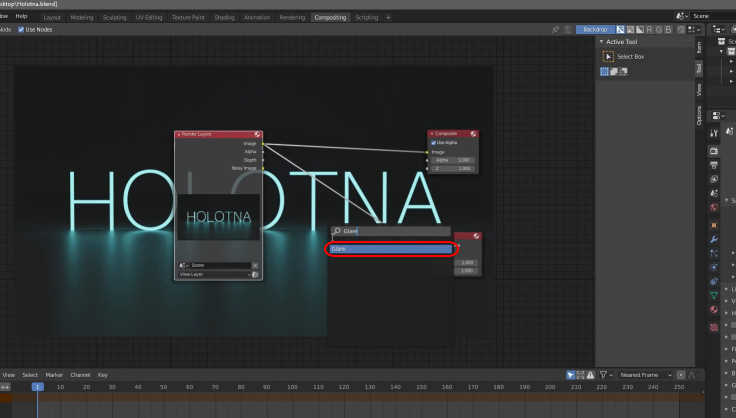Adjust Z value field on Composite node
This screenshot has width=736, height=418.
[452, 168]
